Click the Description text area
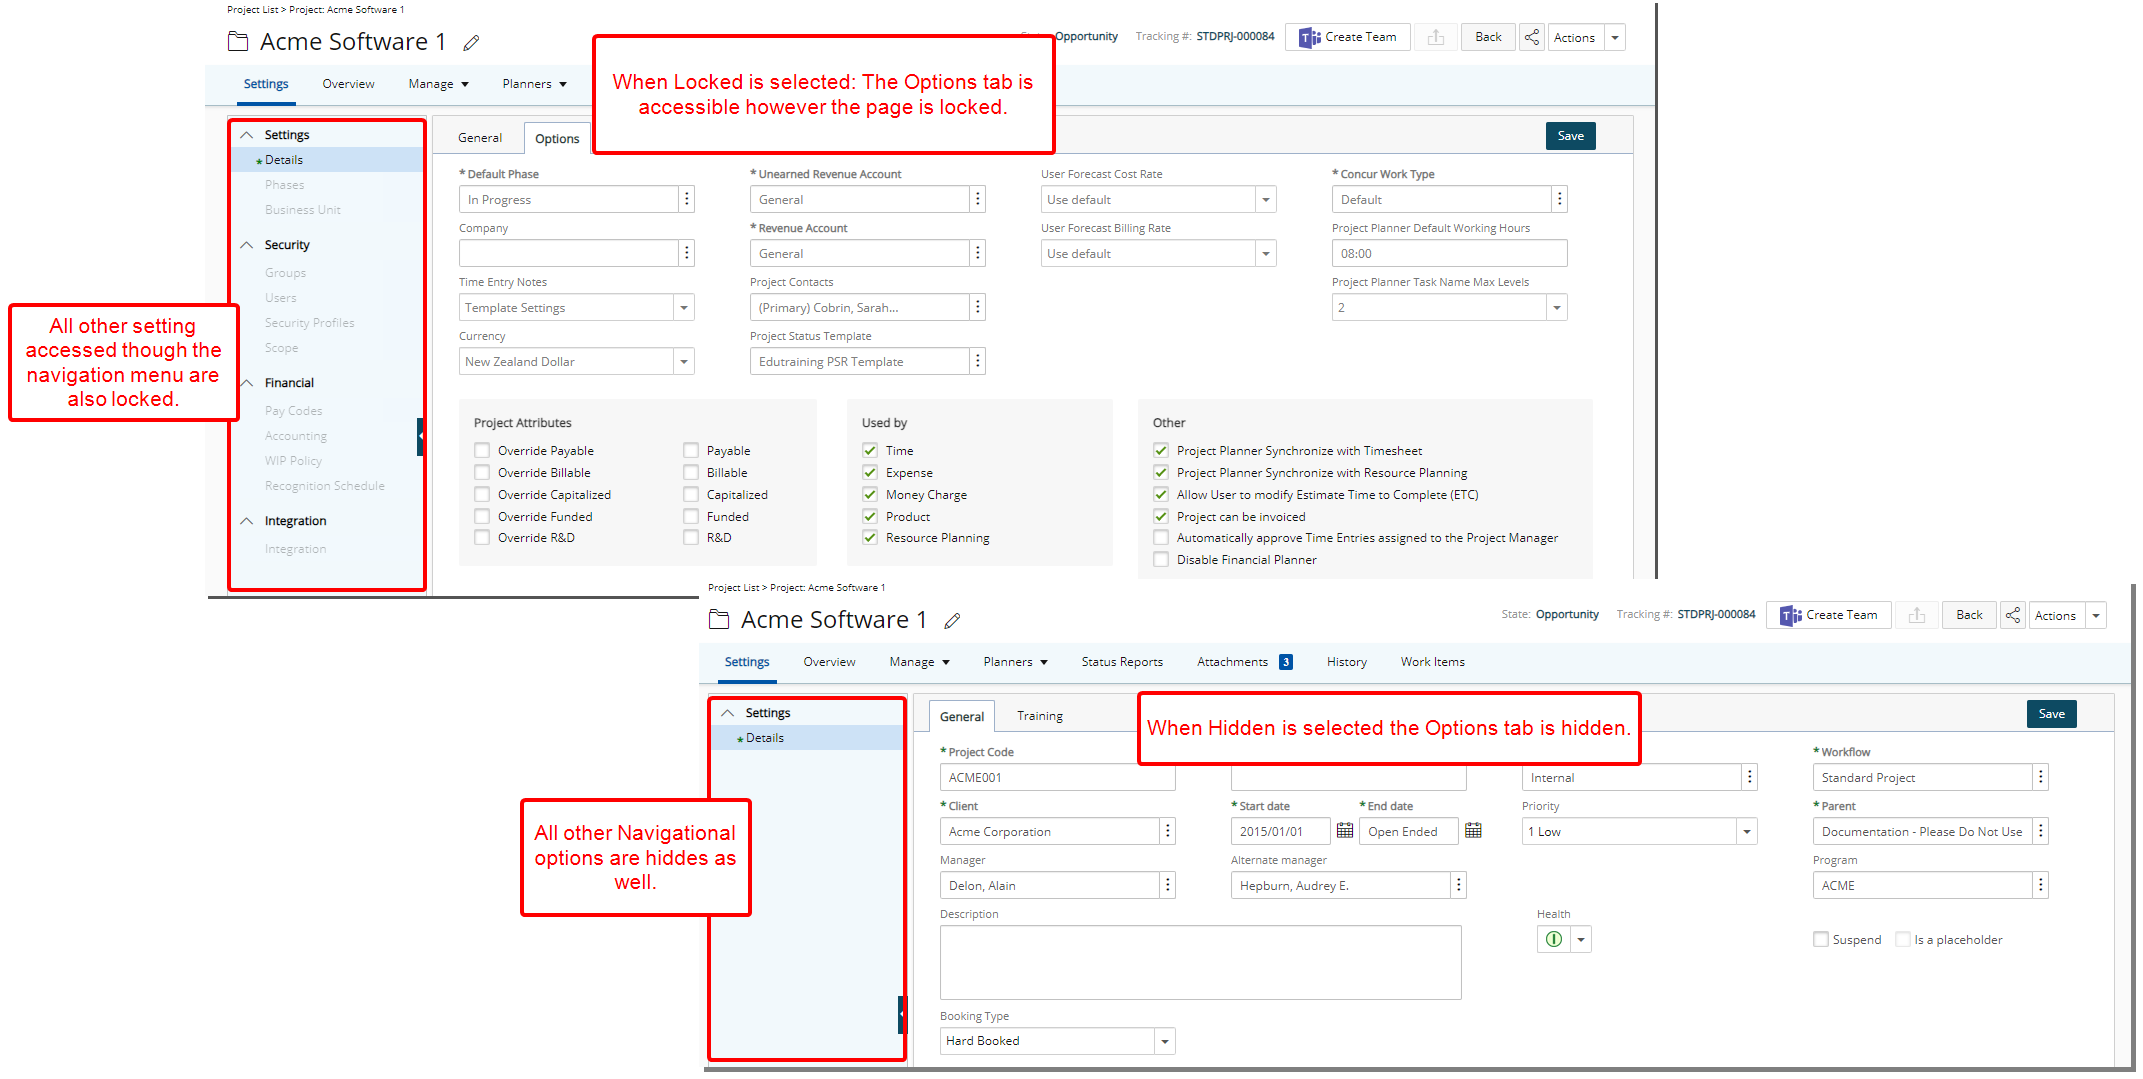 [x=1200, y=962]
